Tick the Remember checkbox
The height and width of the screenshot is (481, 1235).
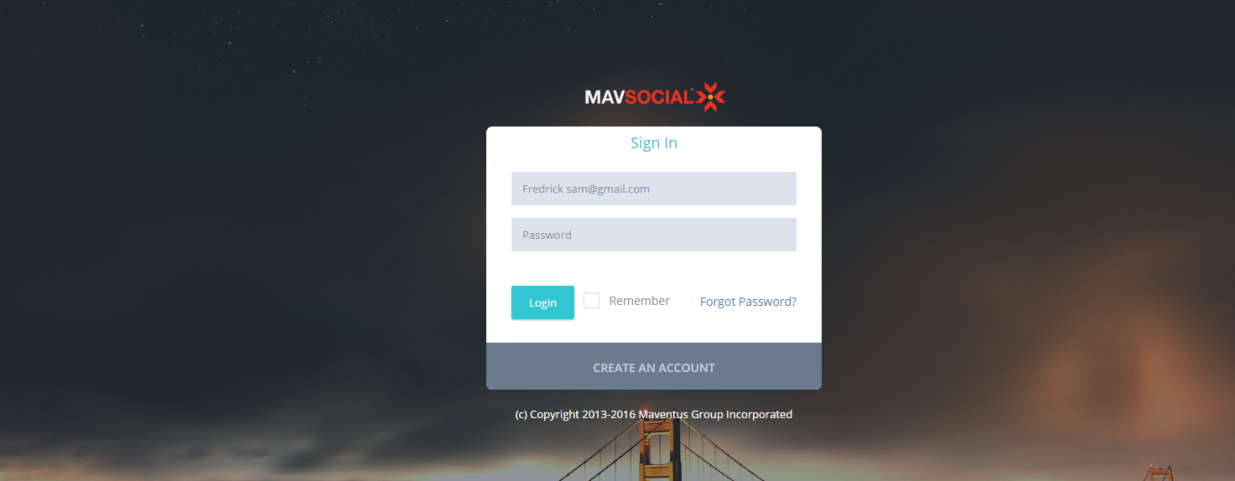point(592,300)
